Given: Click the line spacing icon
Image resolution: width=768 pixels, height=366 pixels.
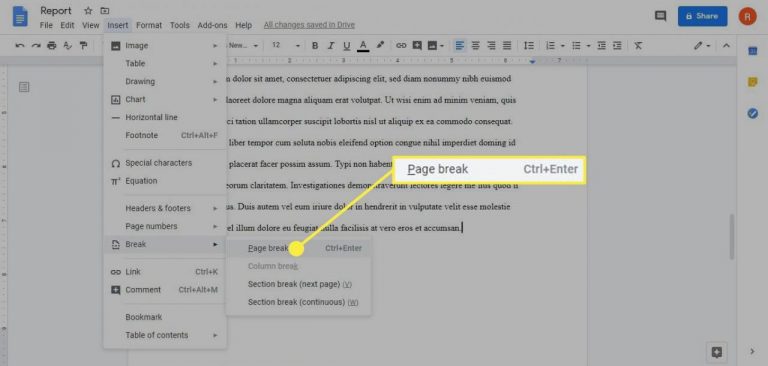Looking at the screenshot, I should (x=529, y=46).
